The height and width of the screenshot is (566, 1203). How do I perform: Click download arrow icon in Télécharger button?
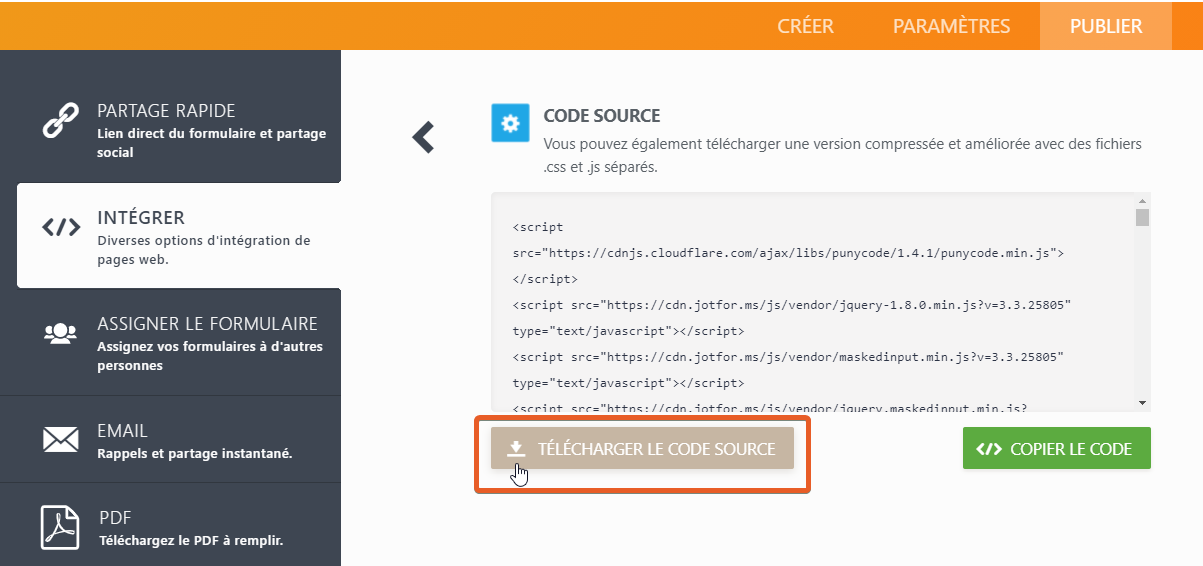point(516,449)
